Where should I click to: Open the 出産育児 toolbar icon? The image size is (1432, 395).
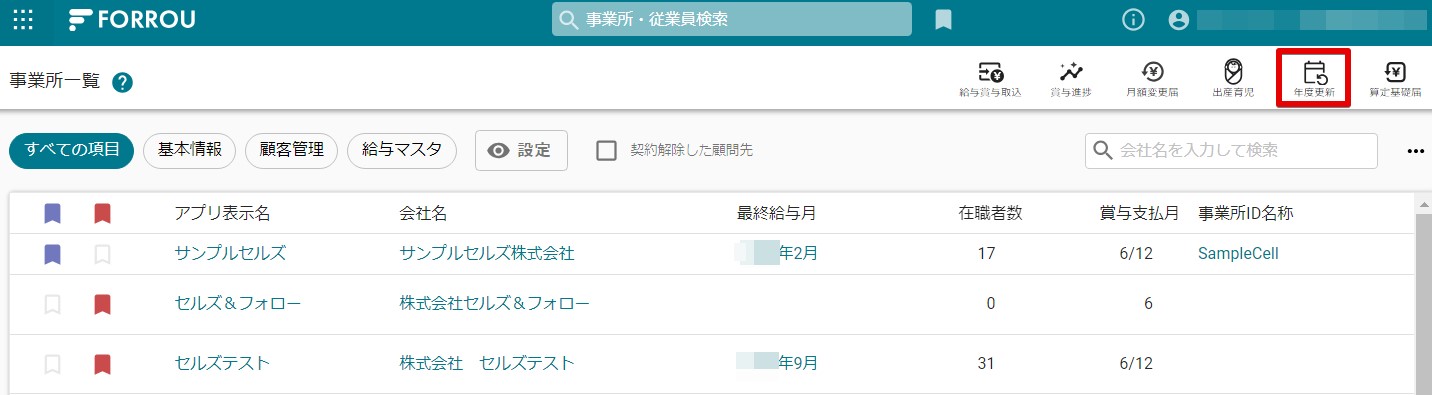click(x=1233, y=79)
